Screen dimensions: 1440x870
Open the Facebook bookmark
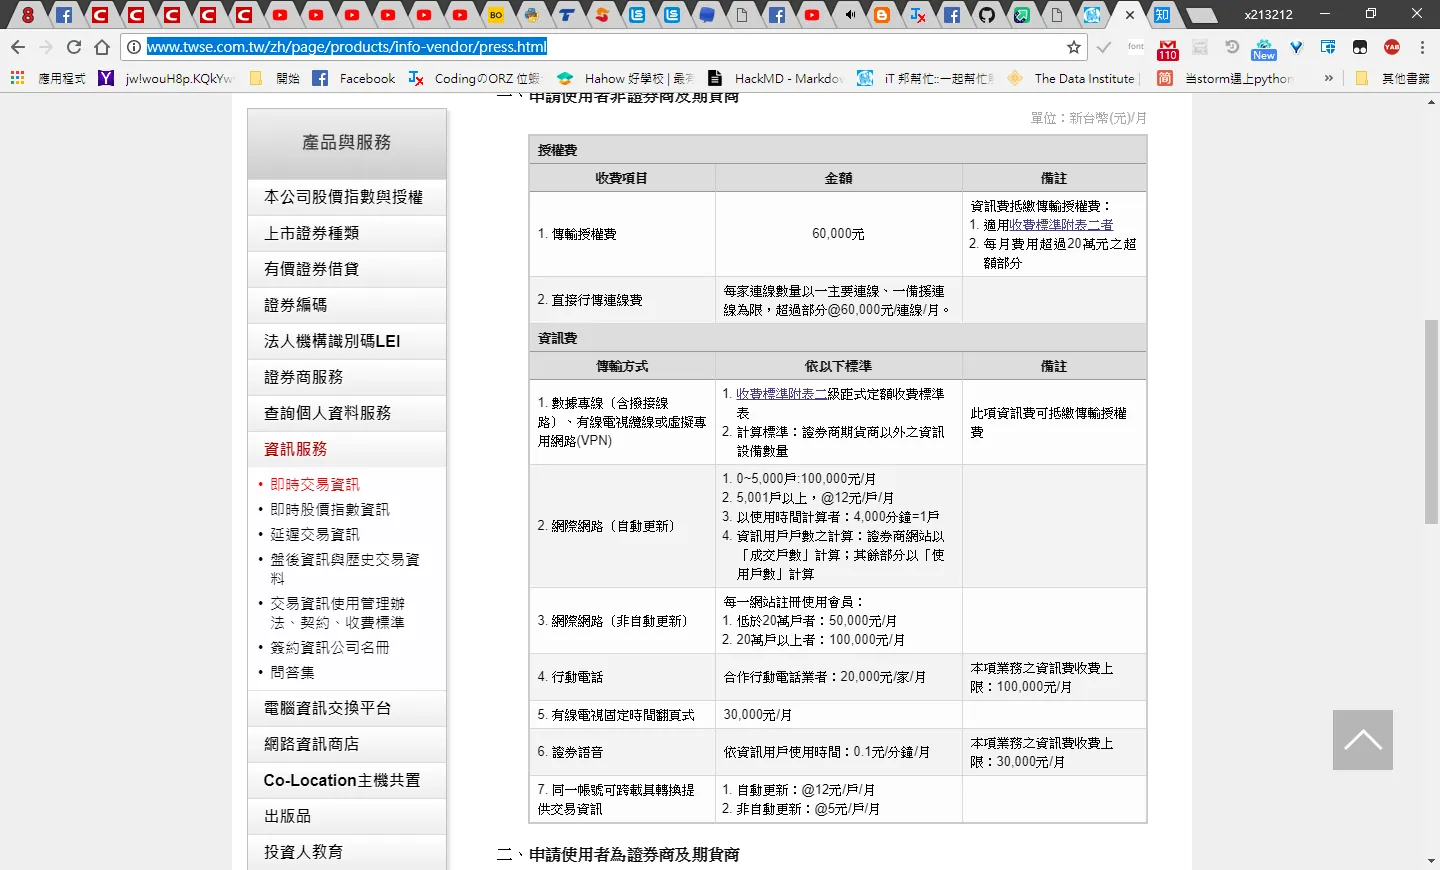pos(354,78)
